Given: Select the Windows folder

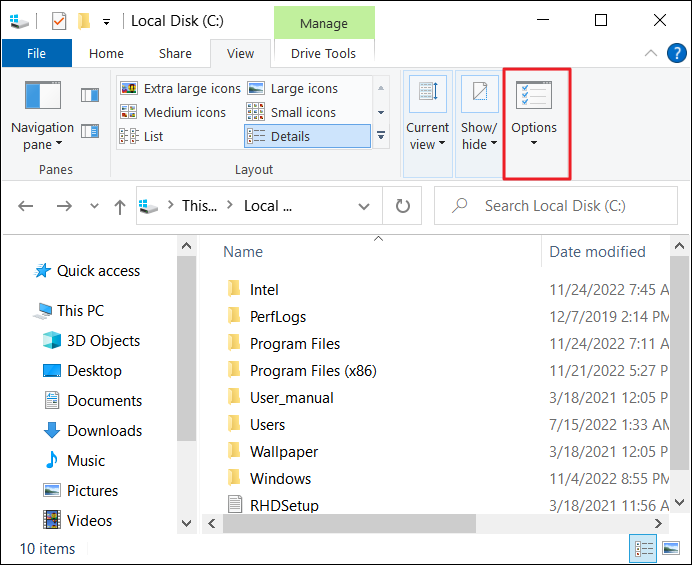Looking at the screenshot, I should [x=269, y=478].
